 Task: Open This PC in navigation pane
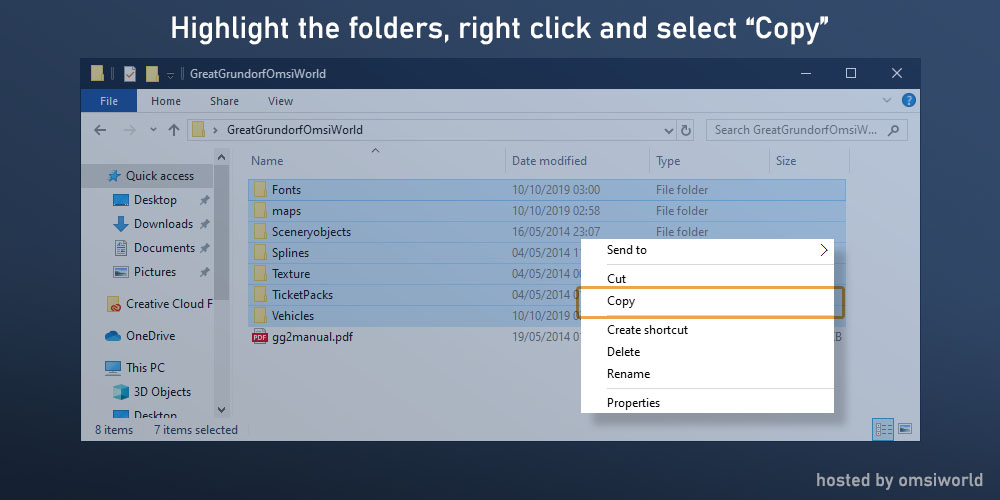[x=145, y=368]
